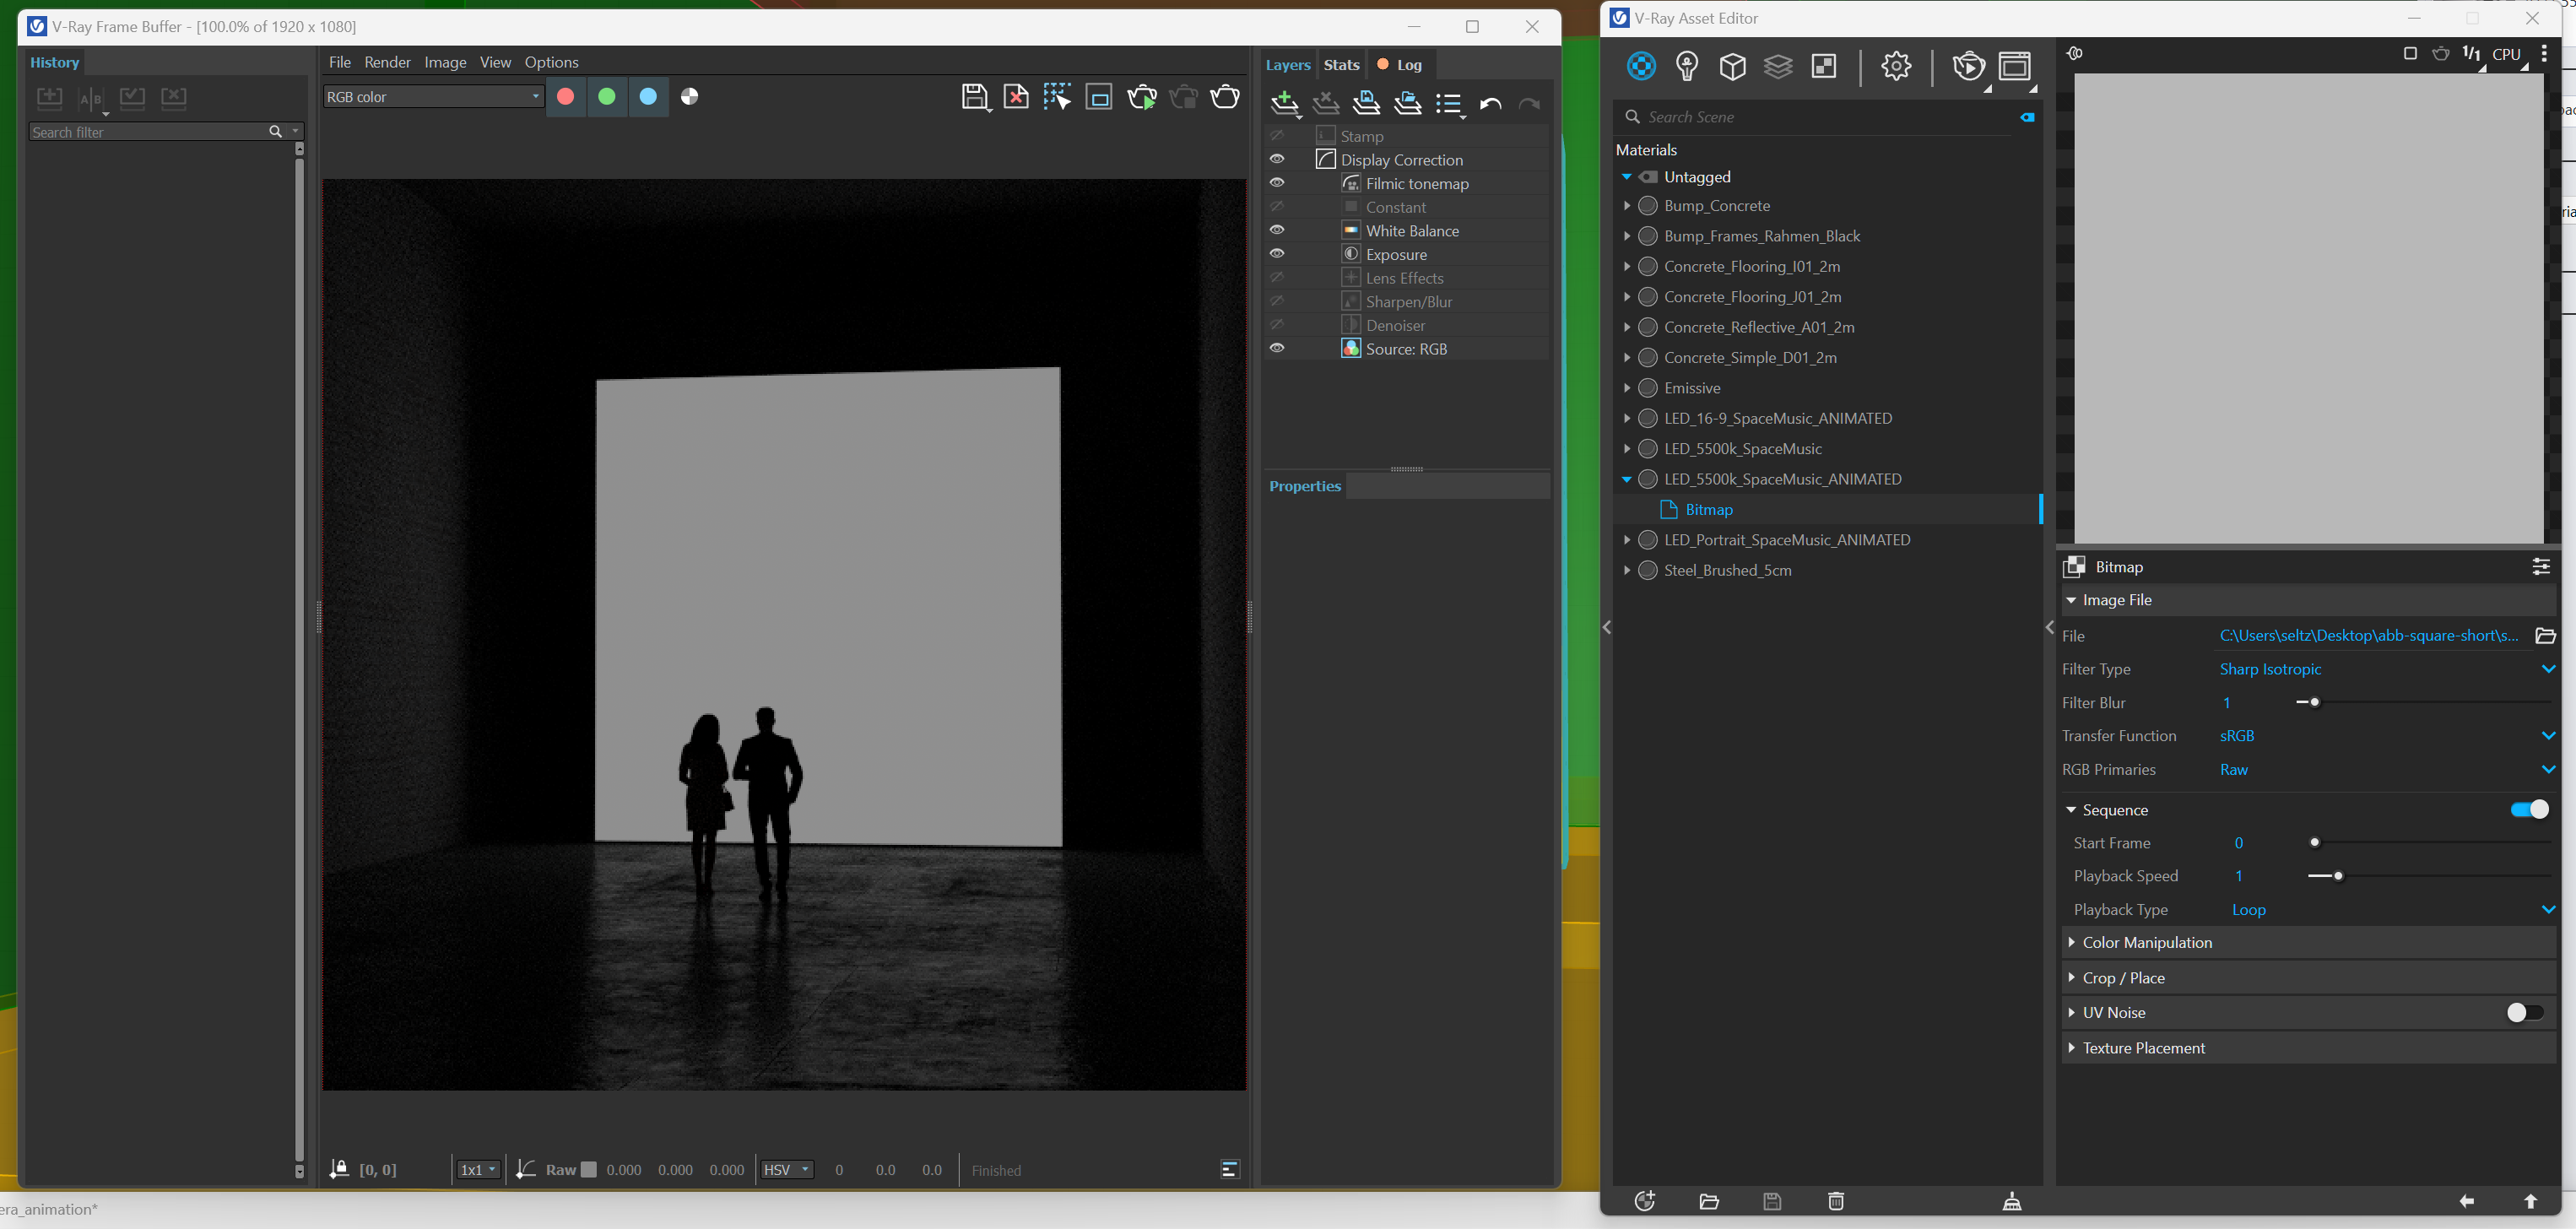Screen dimensions: 2576x1229
Task: Hide the White Balance layer eye
Action: pyautogui.click(x=1277, y=230)
